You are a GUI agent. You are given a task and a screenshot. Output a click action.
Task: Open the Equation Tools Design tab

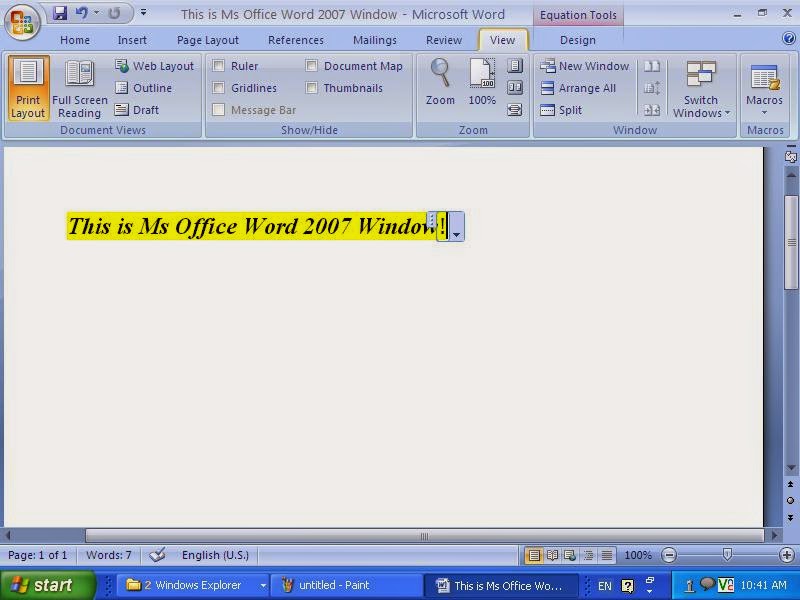(x=578, y=40)
